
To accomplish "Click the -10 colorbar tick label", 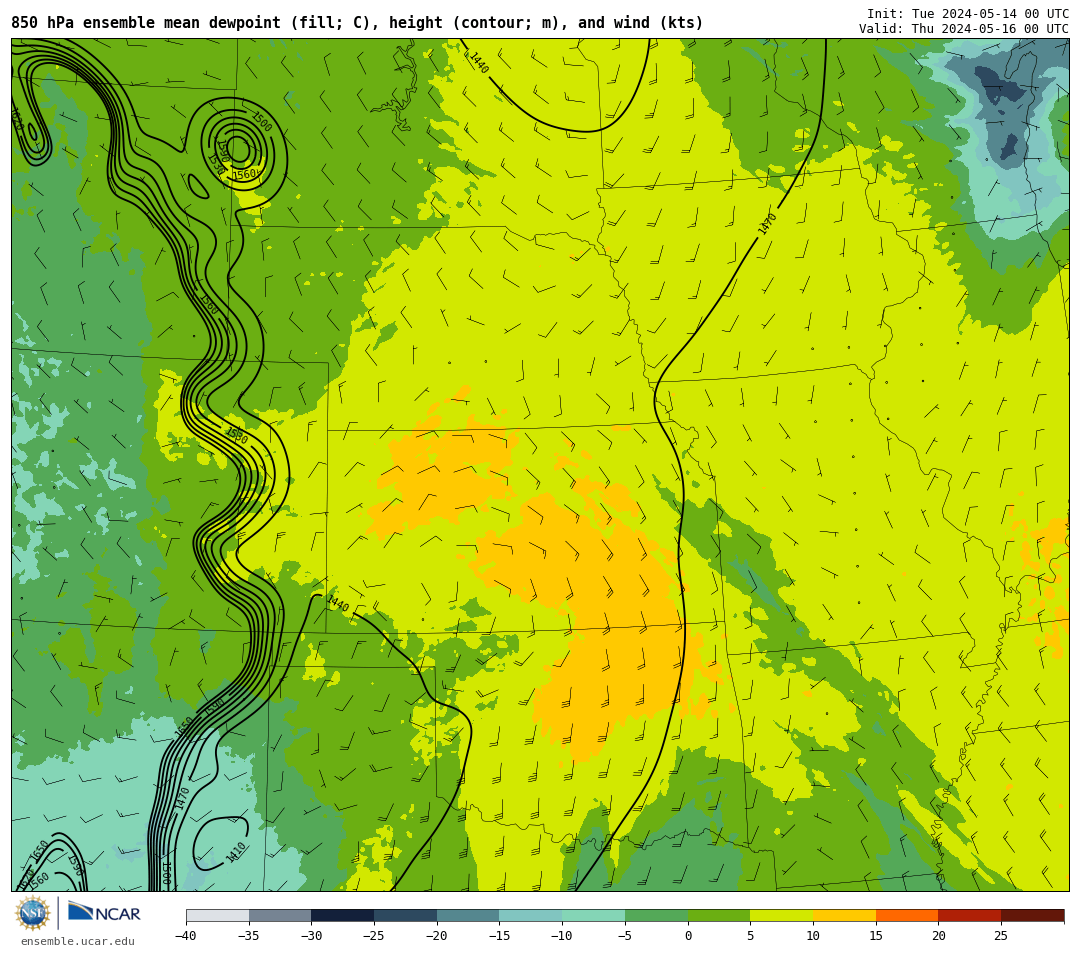I will 562,935.
